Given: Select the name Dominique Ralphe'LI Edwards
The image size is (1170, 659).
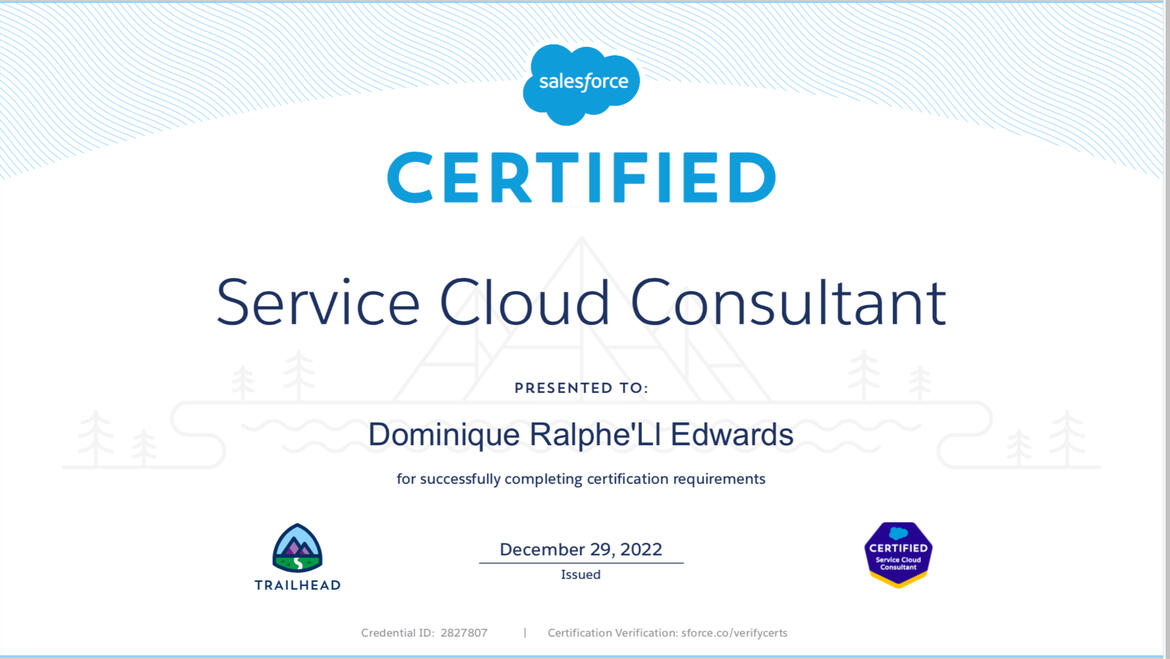Looking at the screenshot, I should point(581,435).
